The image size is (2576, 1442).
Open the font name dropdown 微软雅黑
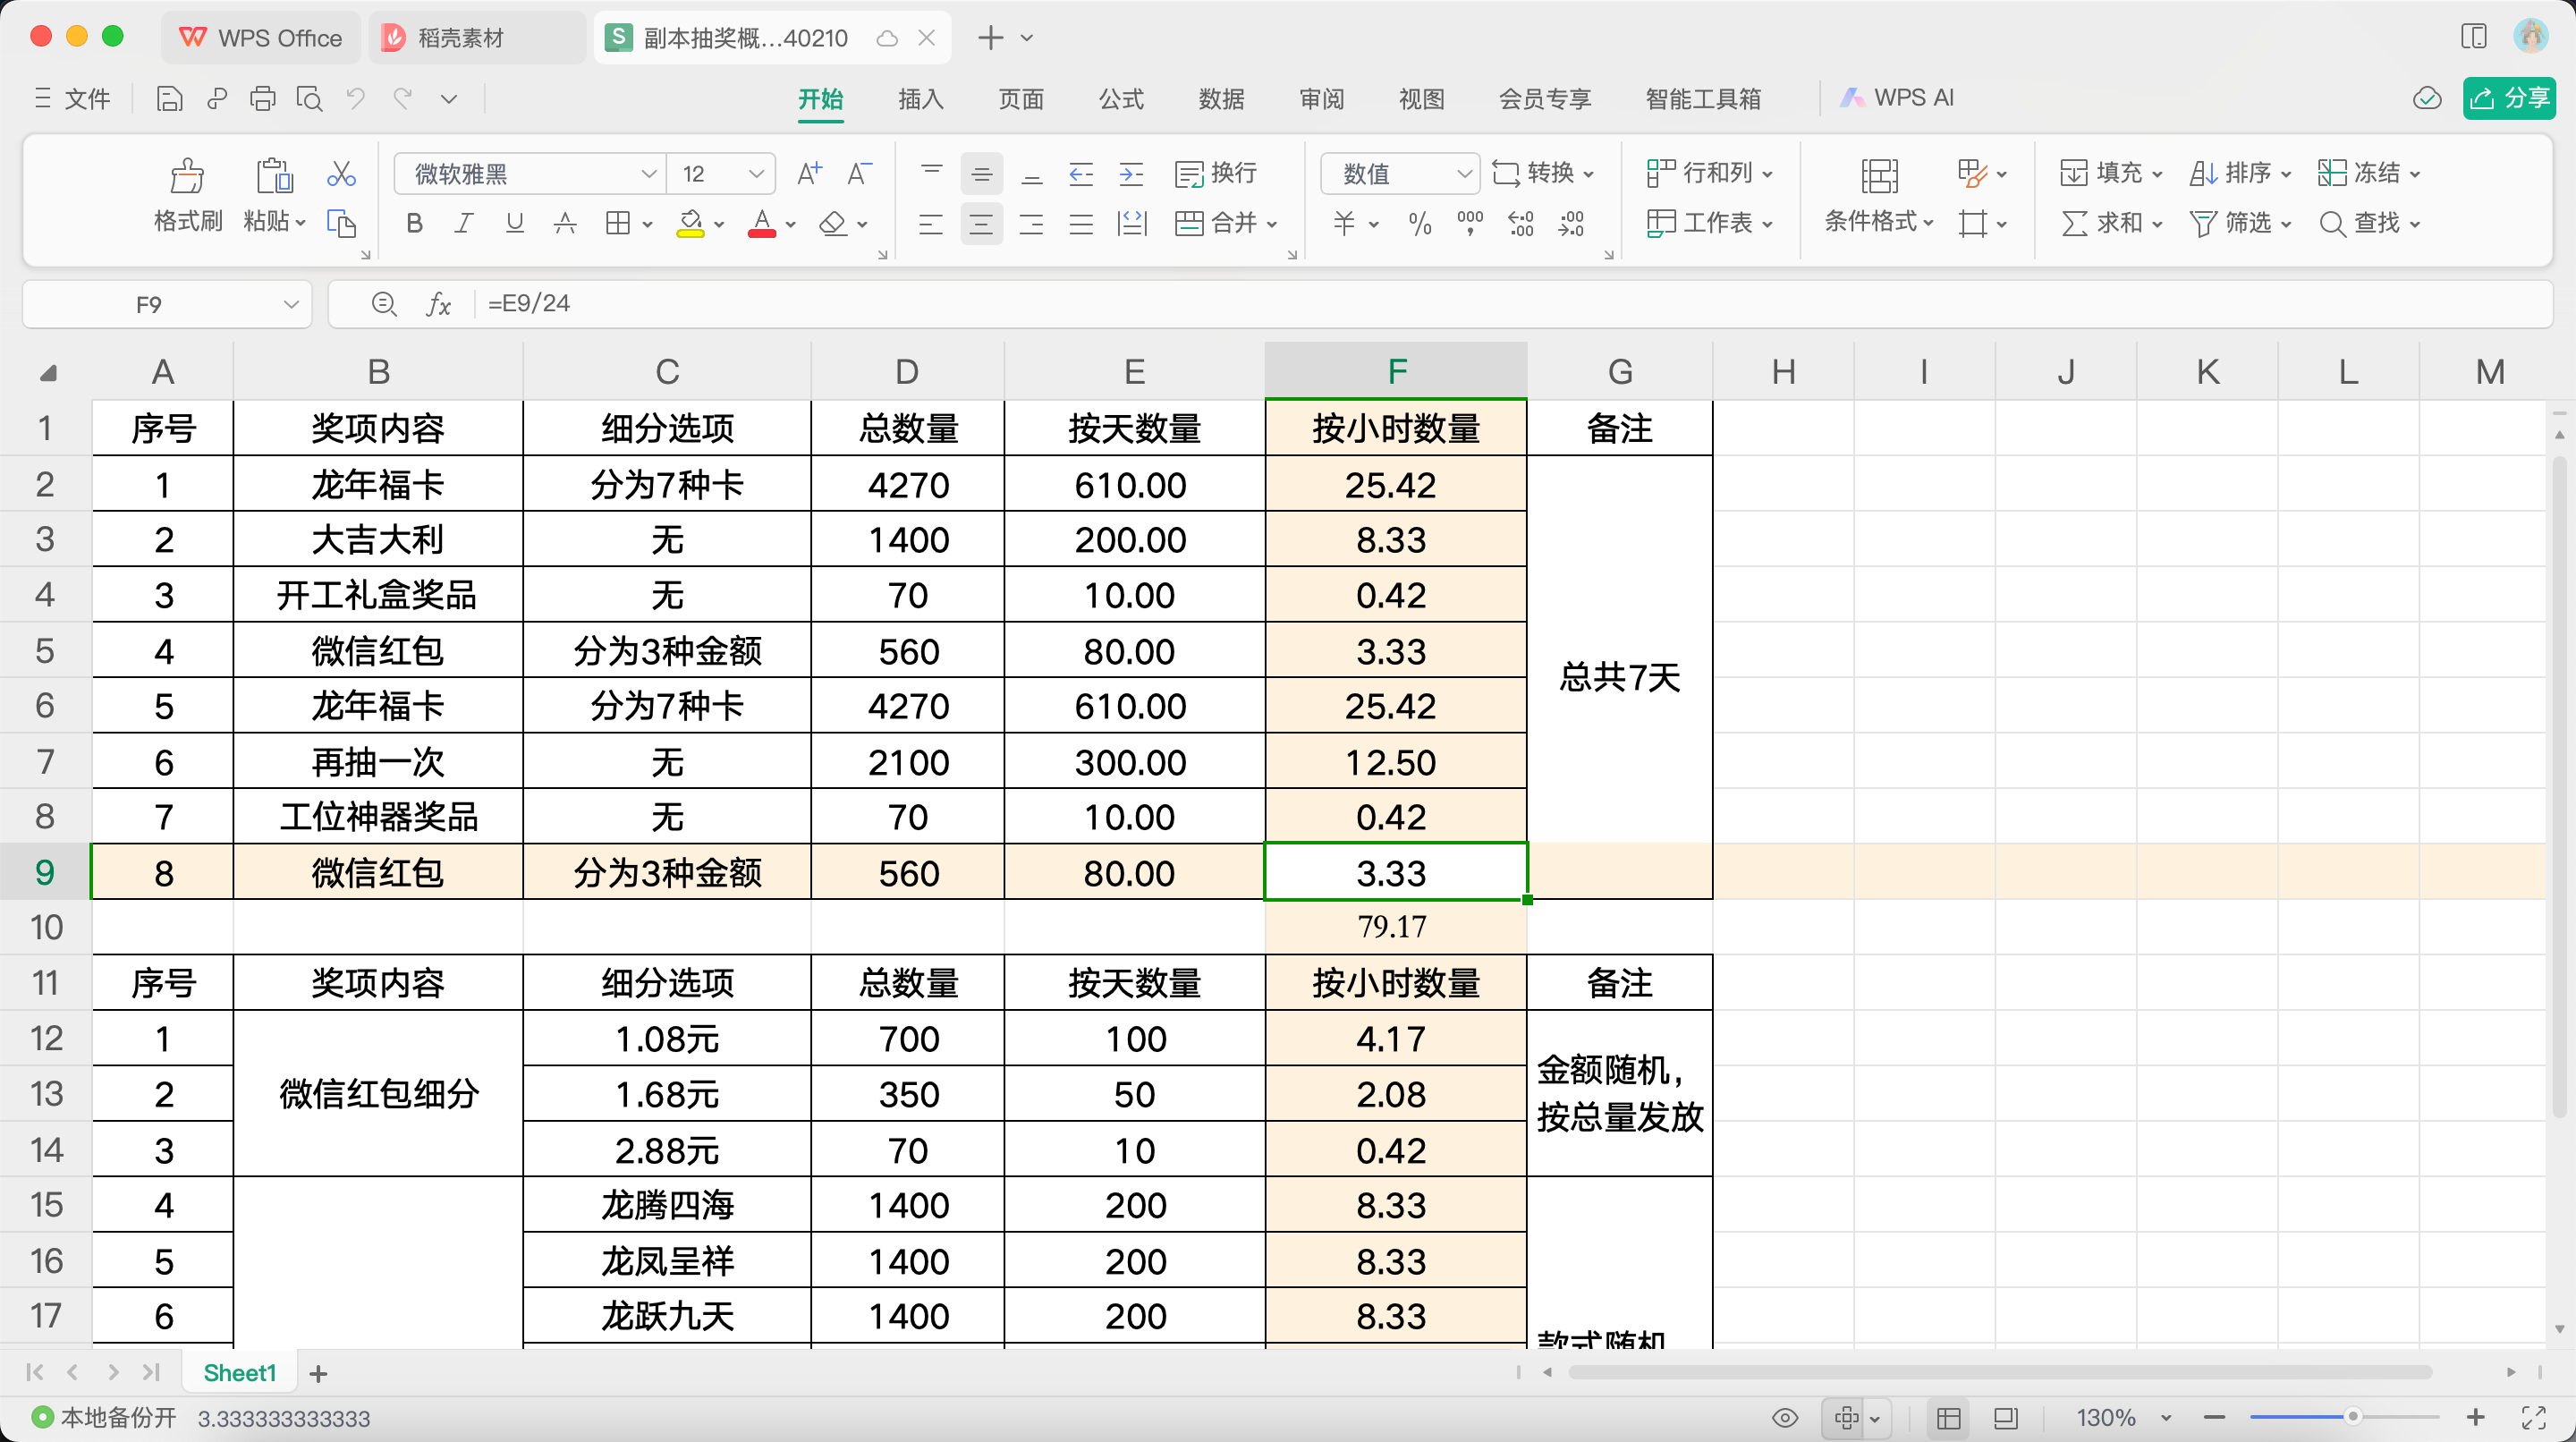tap(648, 174)
